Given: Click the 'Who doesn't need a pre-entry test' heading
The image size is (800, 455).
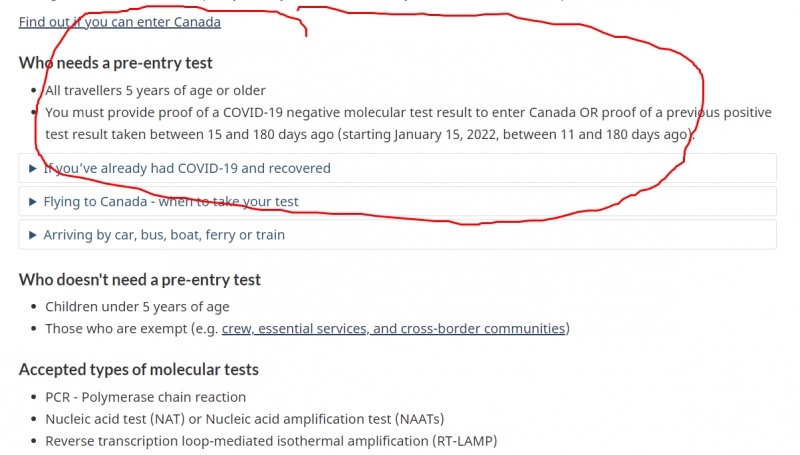Looking at the screenshot, I should (x=140, y=280).
